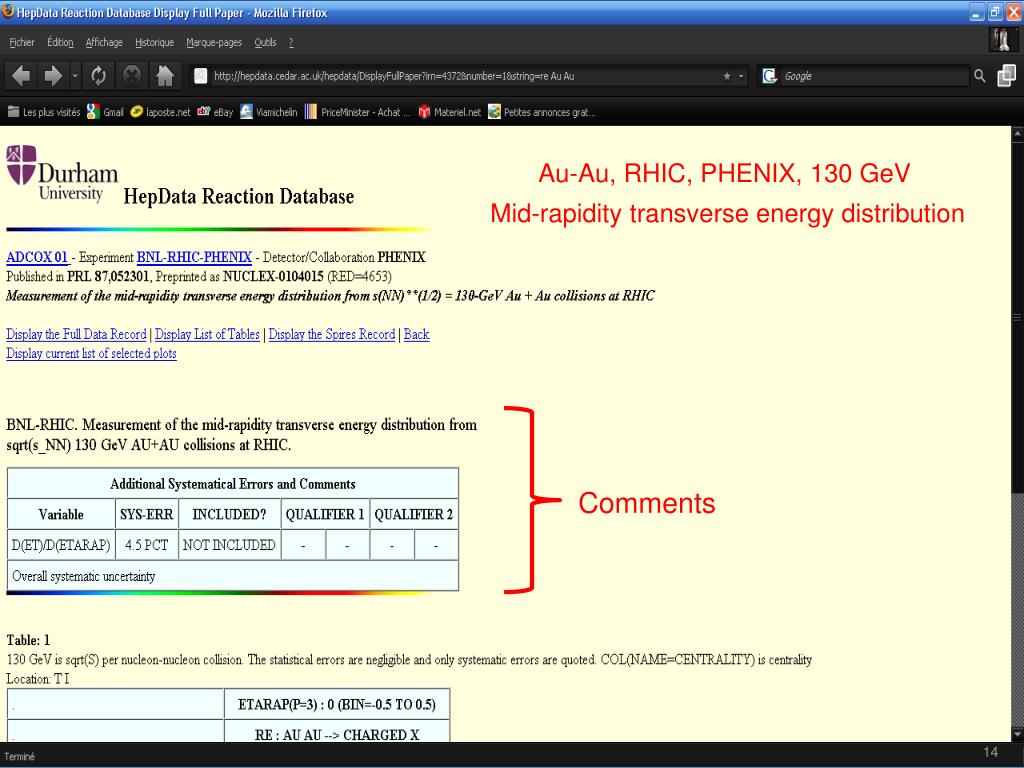Open the Fichier menu
The width and height of the screenshot is (1024, 768).
[22, 42]
